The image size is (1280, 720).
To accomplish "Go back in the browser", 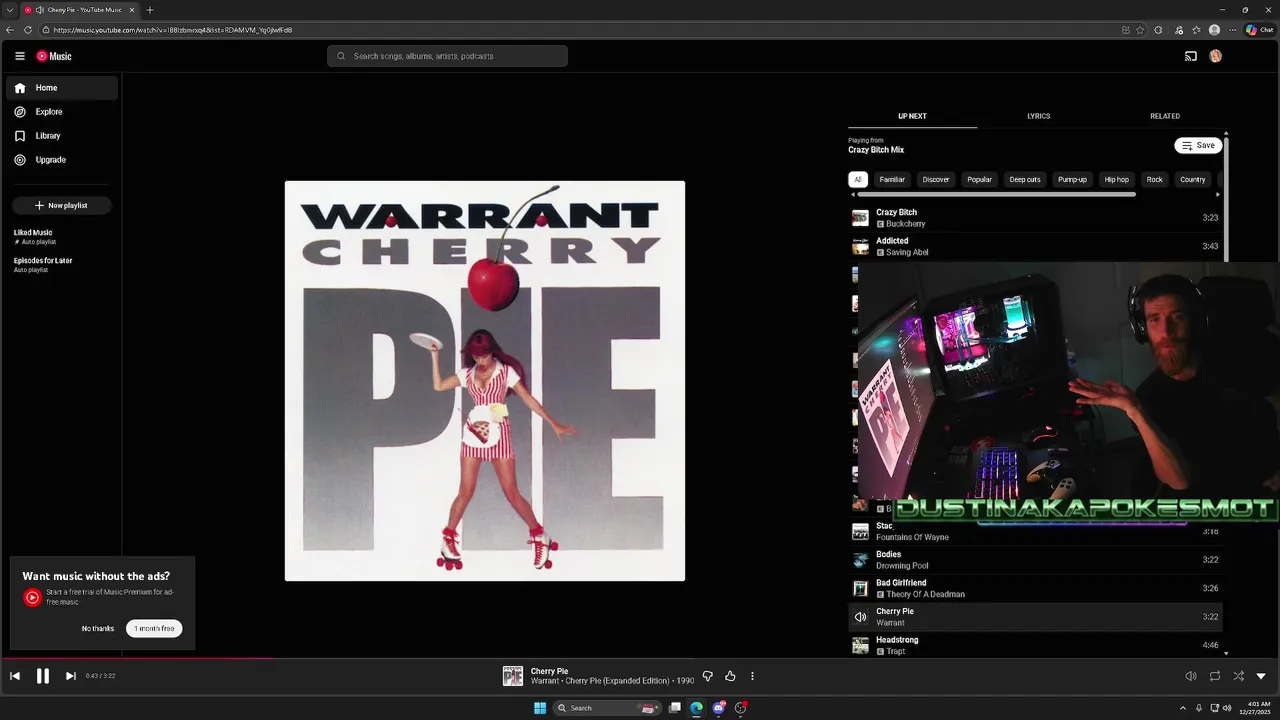I will (x=10, y=30).
